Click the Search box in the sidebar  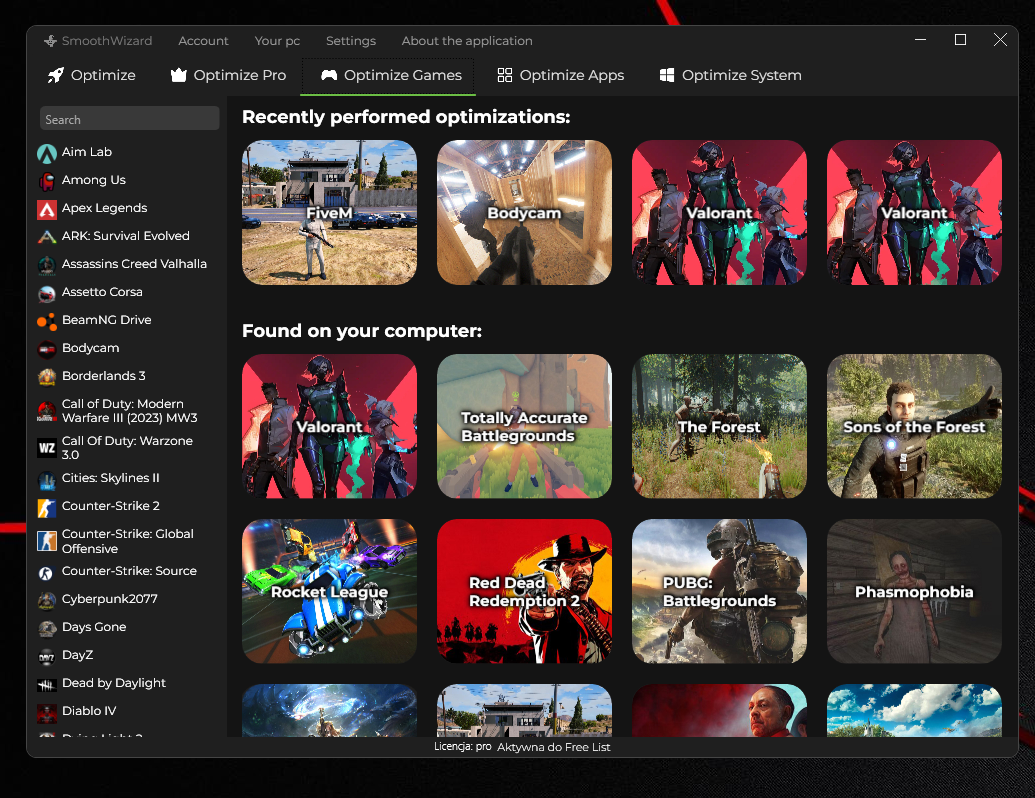[128, 118]
